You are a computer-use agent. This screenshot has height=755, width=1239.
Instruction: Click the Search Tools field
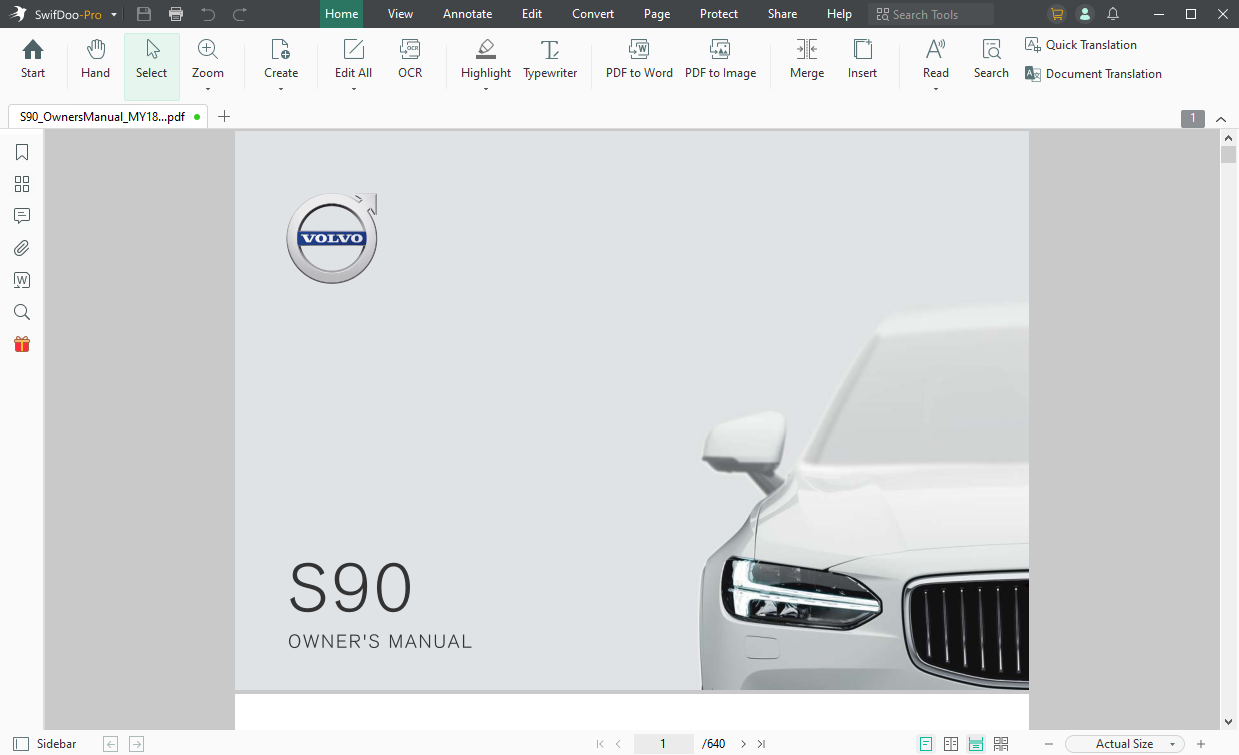click(931, 14)
